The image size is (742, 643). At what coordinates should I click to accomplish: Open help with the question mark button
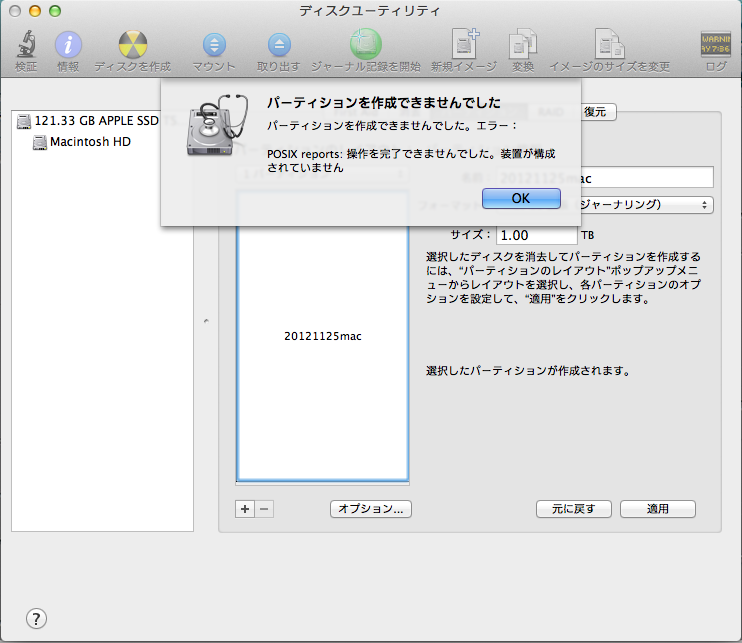(36, 618)
